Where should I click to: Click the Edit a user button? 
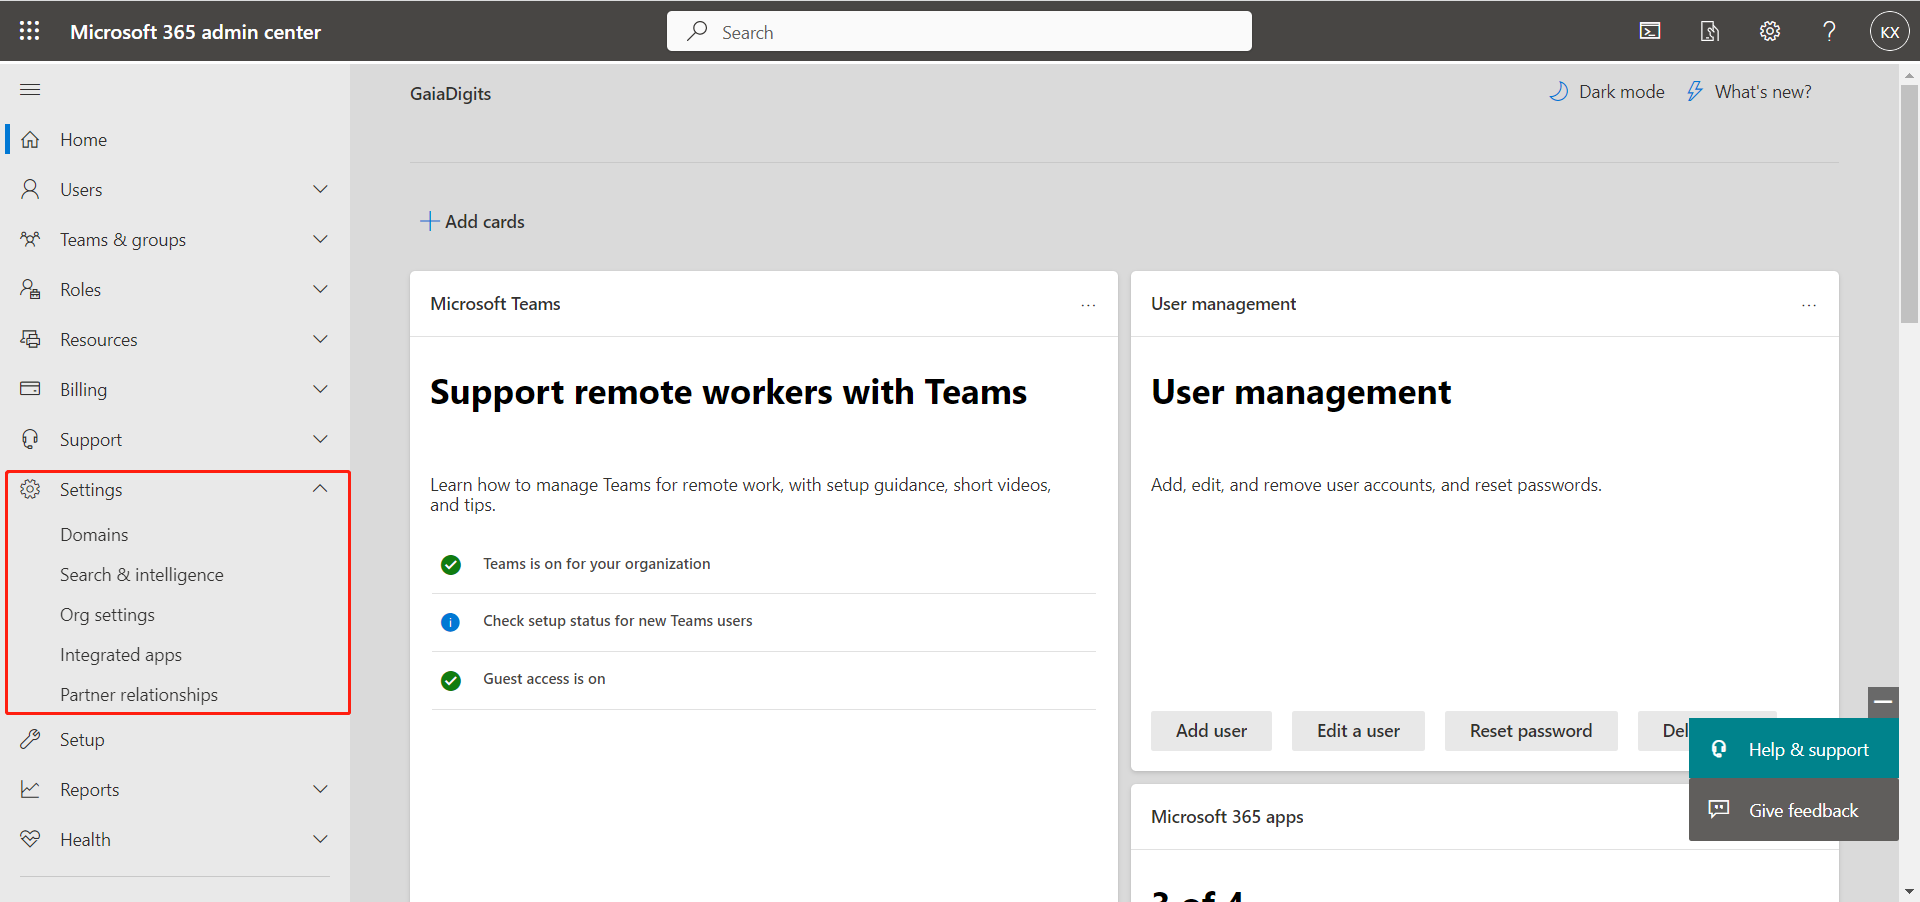click(1358, 731)
